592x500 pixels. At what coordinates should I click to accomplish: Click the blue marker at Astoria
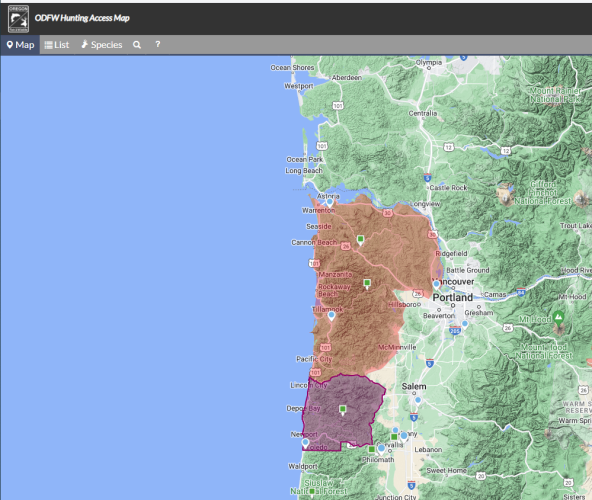coord(330,203)
